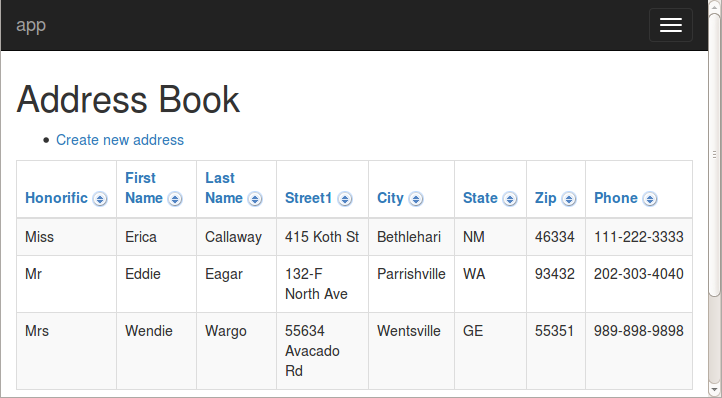The height and width of the screenshot is (398, 722).
Task: Select the Erica Callaway row
Action: pyautogui.click(x=355, y=237)
